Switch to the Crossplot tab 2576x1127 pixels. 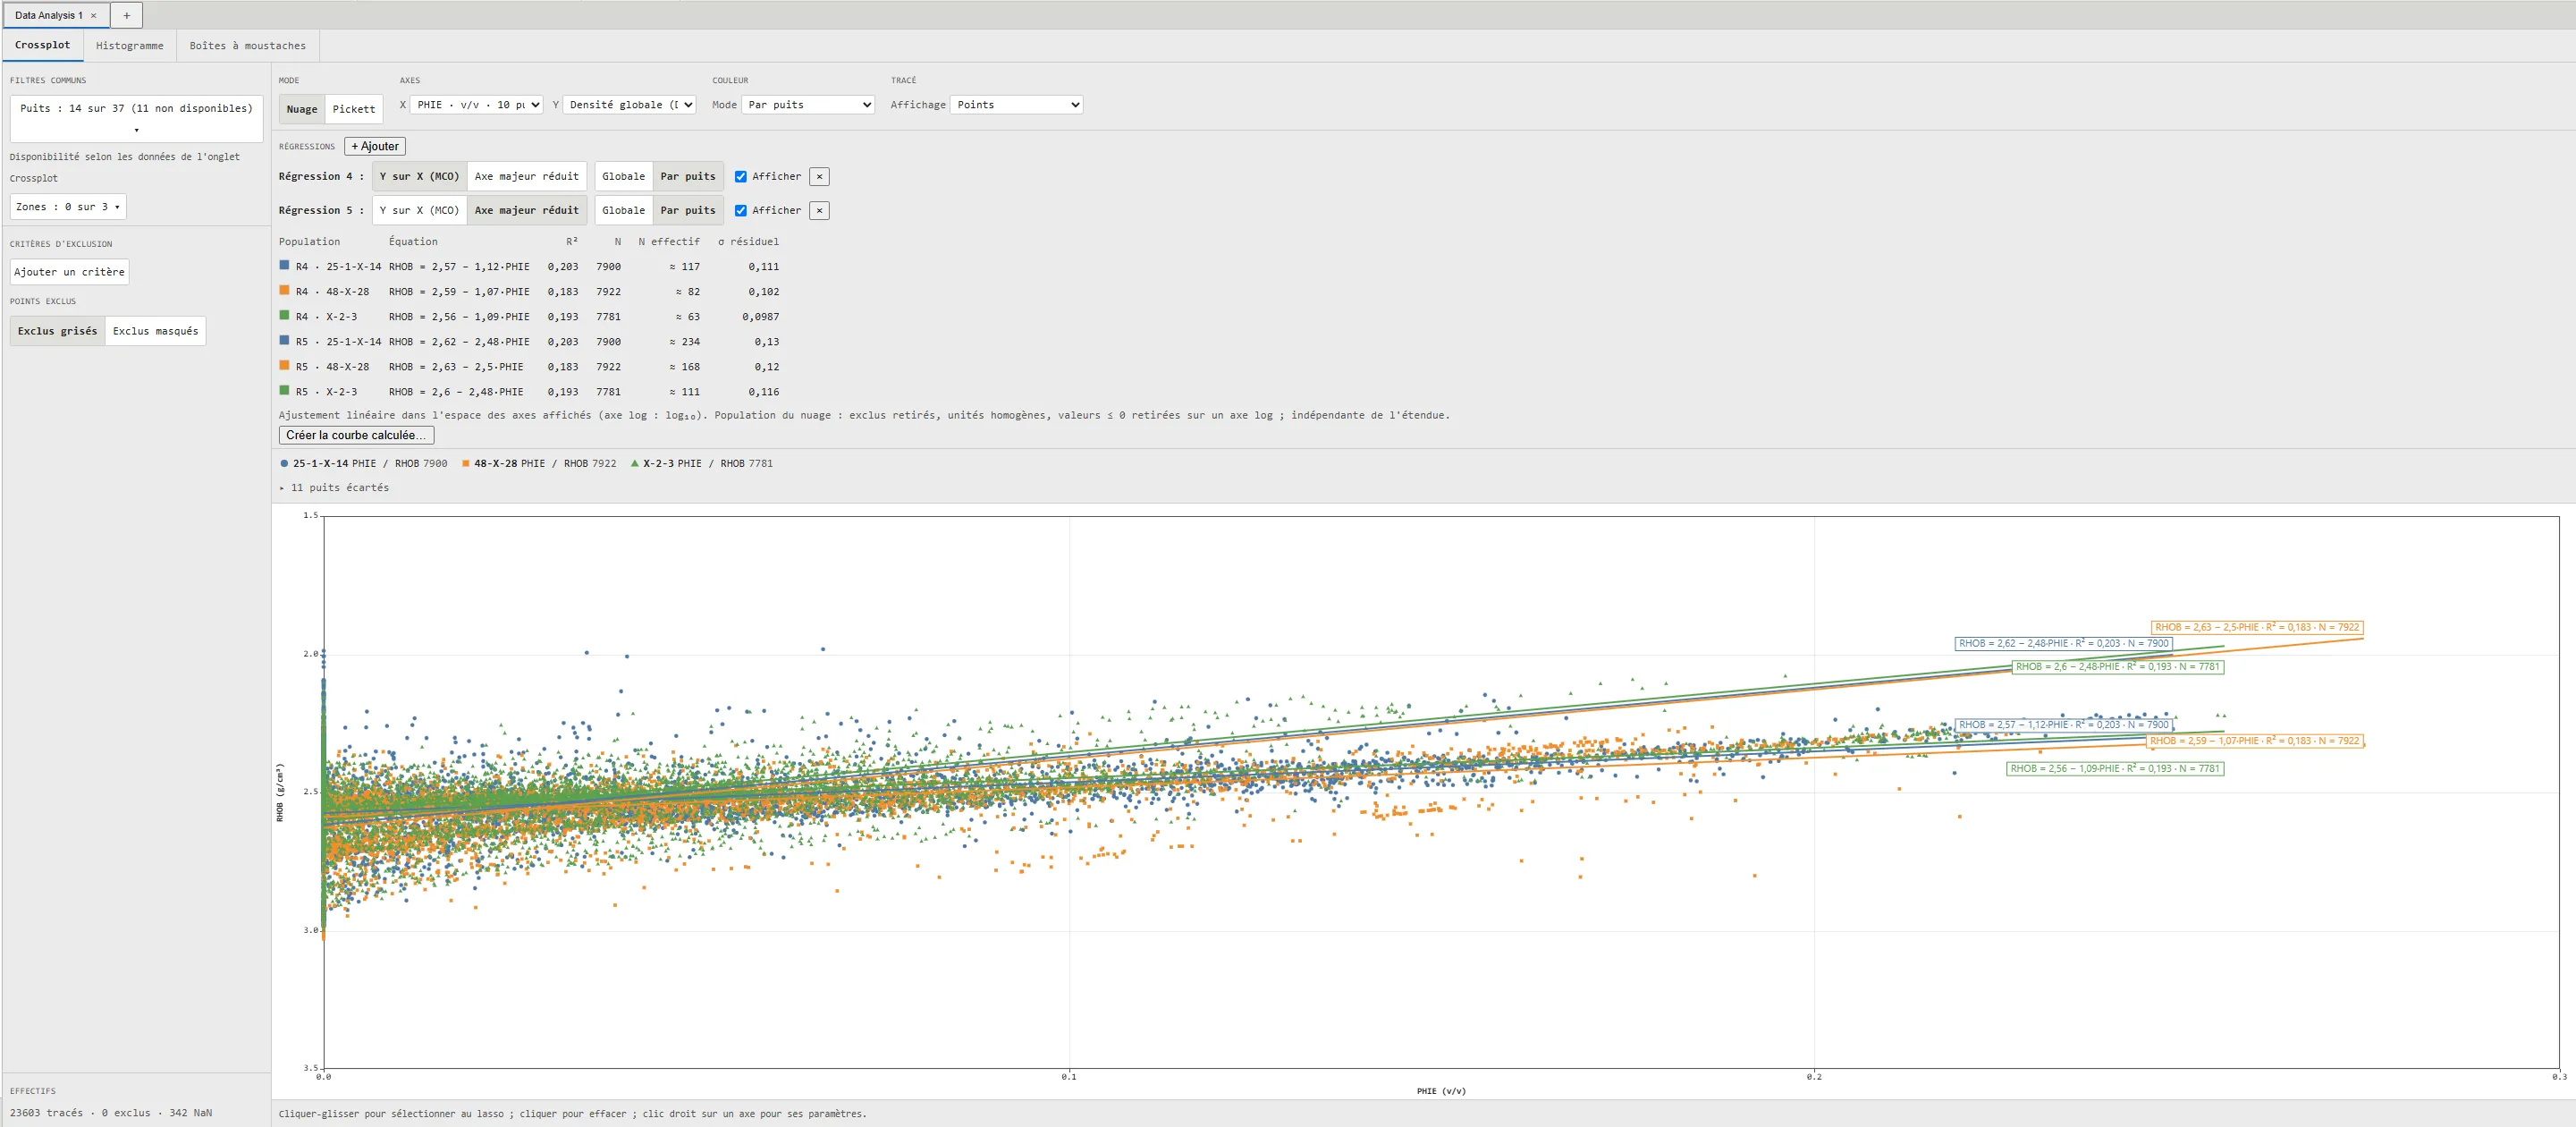click(43, 45)
